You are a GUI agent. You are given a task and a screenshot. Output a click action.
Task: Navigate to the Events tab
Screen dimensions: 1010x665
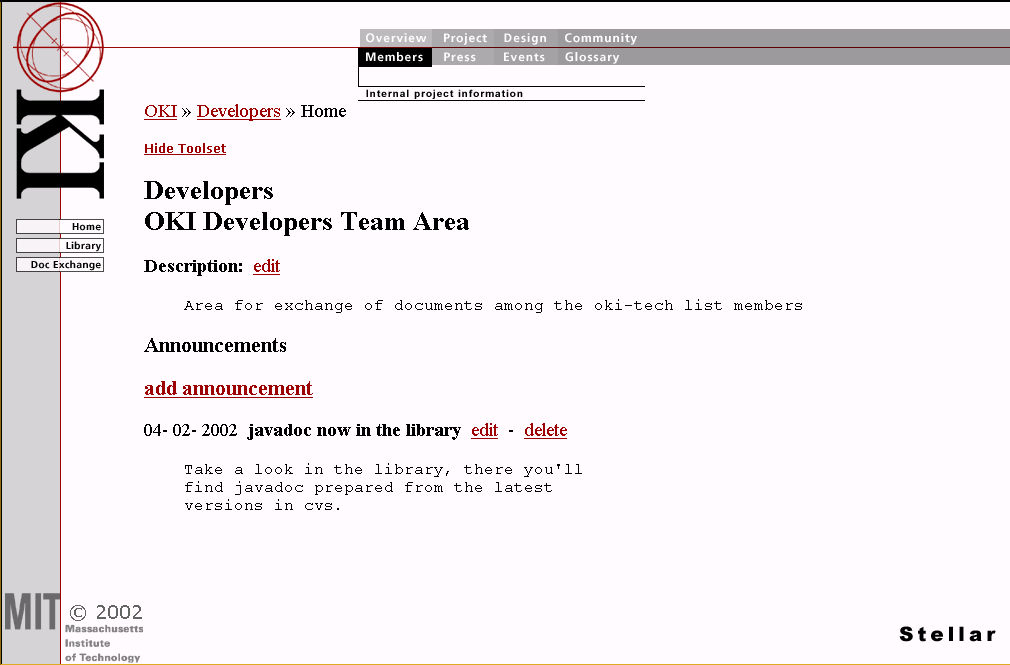coord(524,57)
